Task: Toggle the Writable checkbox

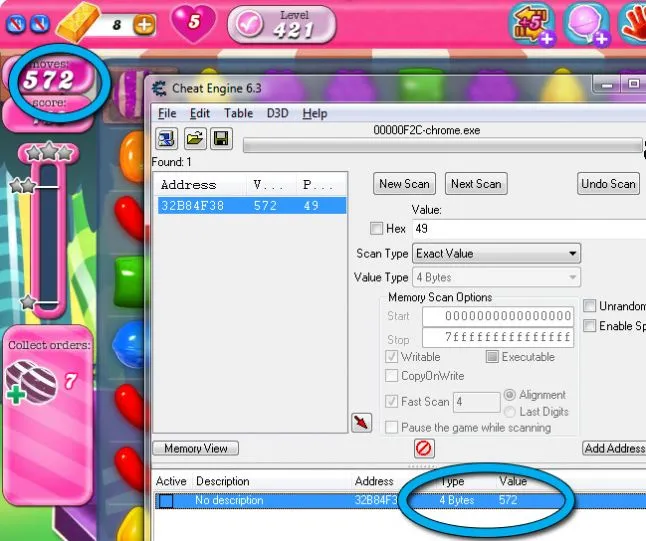Action: coord(391,356)
